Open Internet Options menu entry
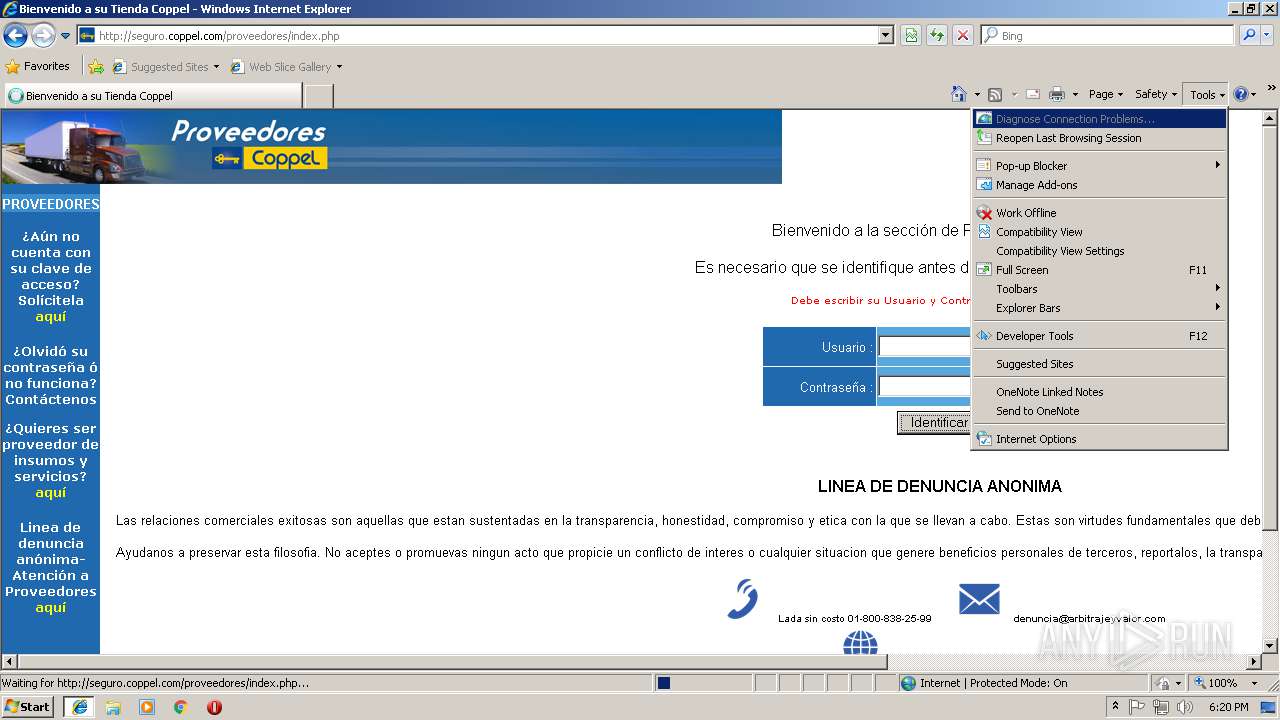Screen dimensions: 1280x720 [1100, 439]
